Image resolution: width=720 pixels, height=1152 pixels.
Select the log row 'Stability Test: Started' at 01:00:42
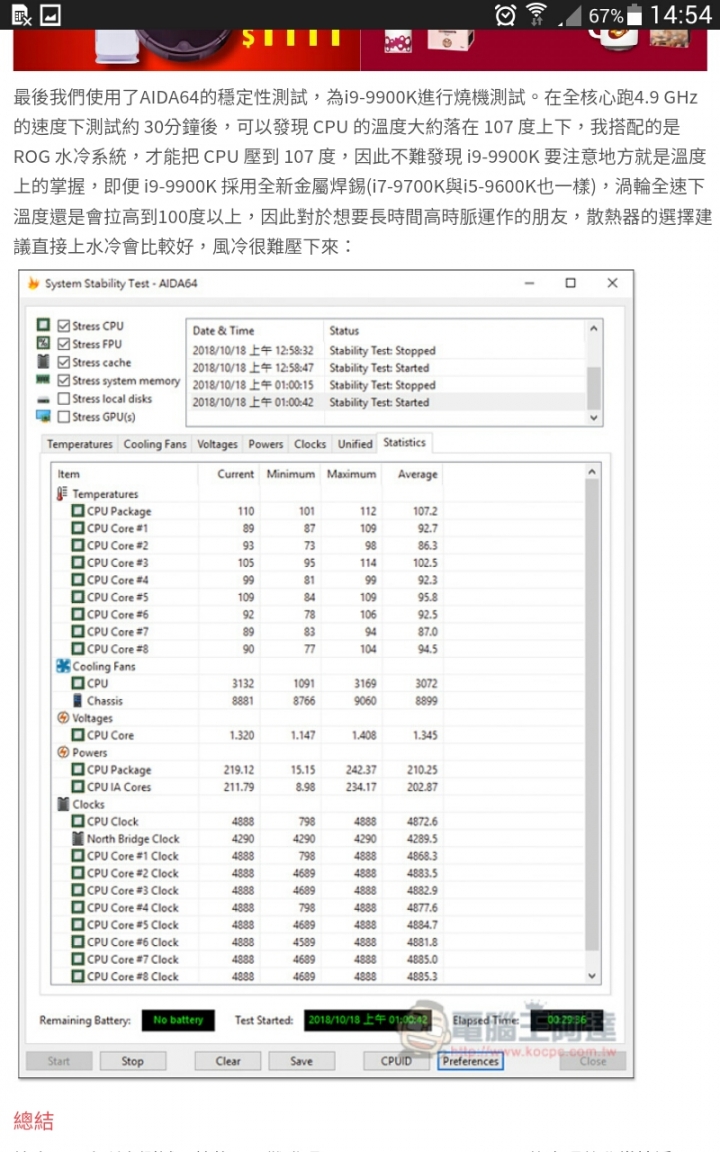[x=386, y=402]
